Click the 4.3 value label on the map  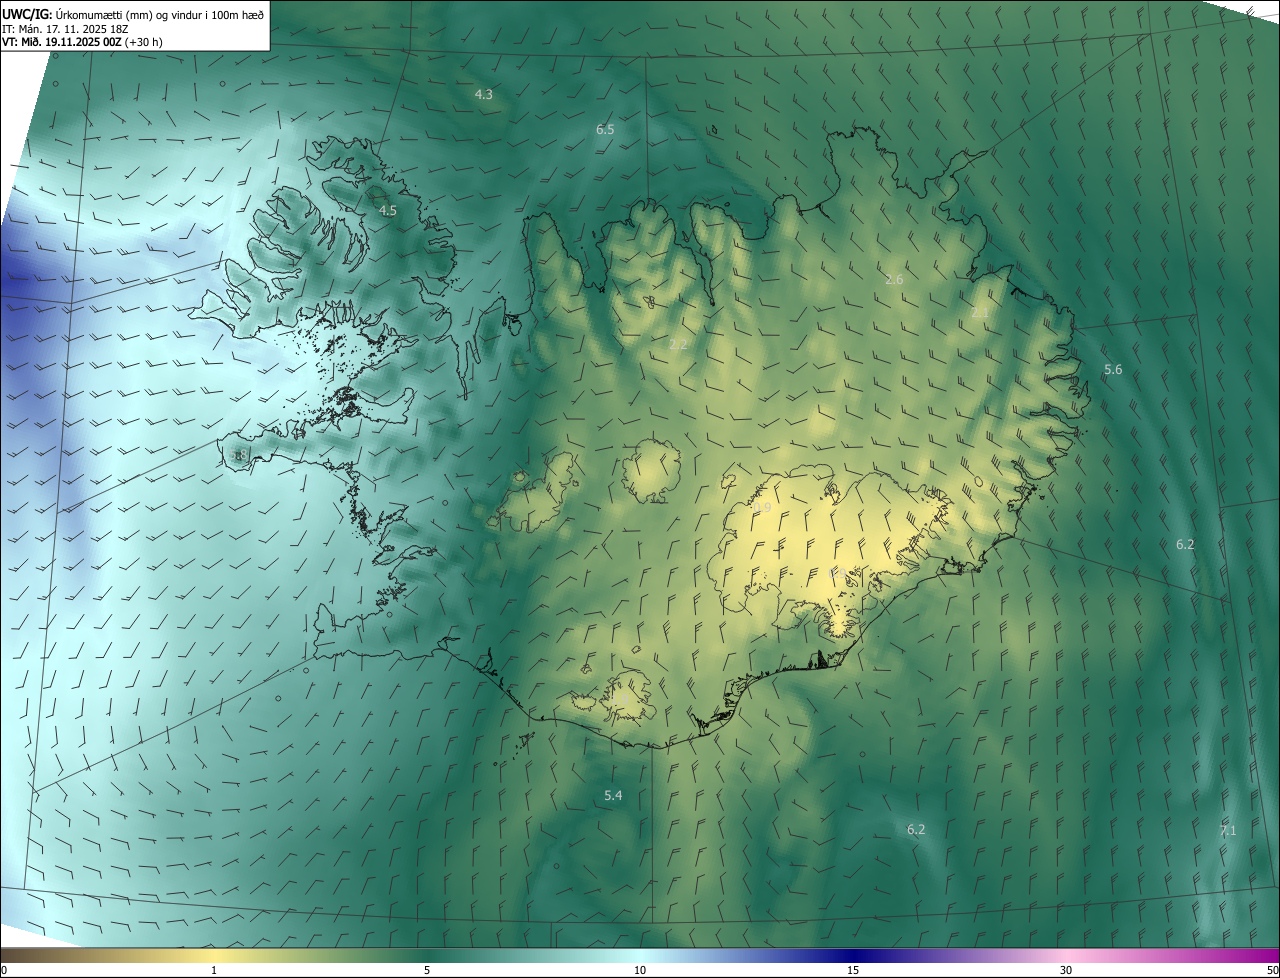(x=483, y=94)
